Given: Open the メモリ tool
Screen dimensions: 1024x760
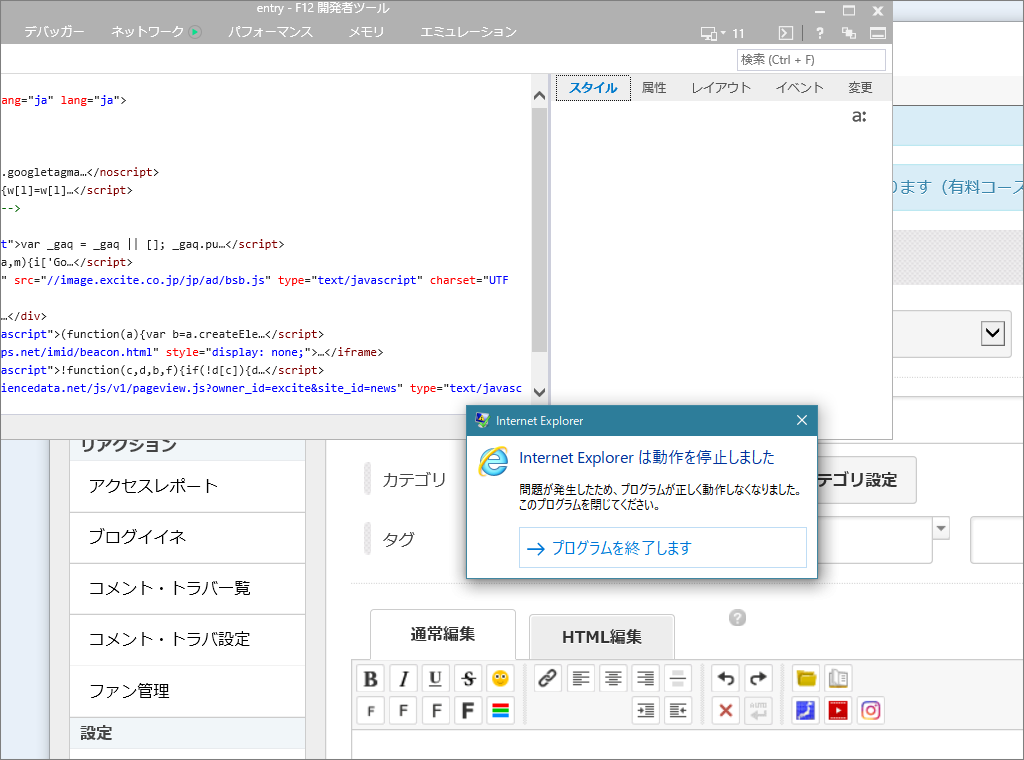Looking at the screenshot, I should [x=366, y=32].
